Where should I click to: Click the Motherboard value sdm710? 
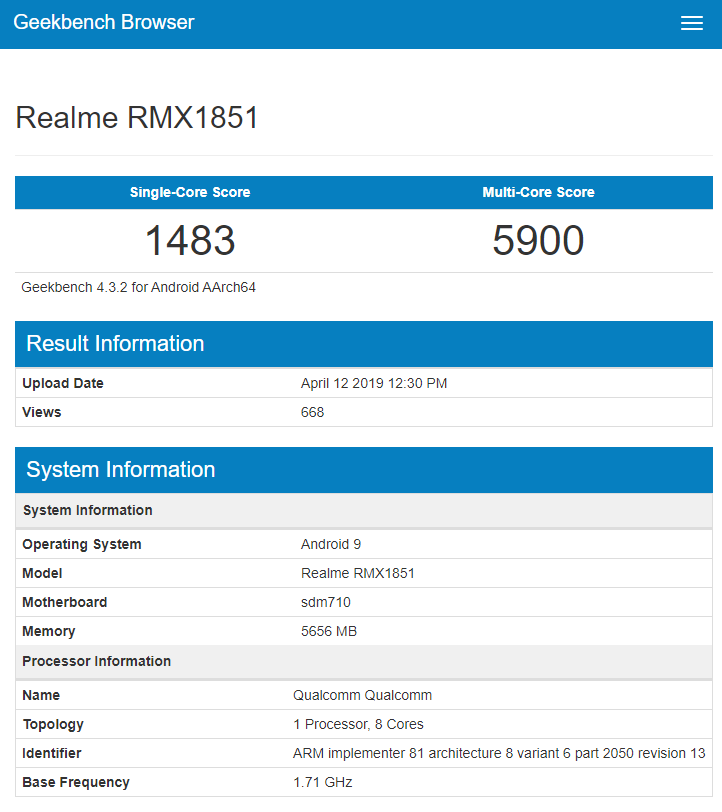point(325,602)
